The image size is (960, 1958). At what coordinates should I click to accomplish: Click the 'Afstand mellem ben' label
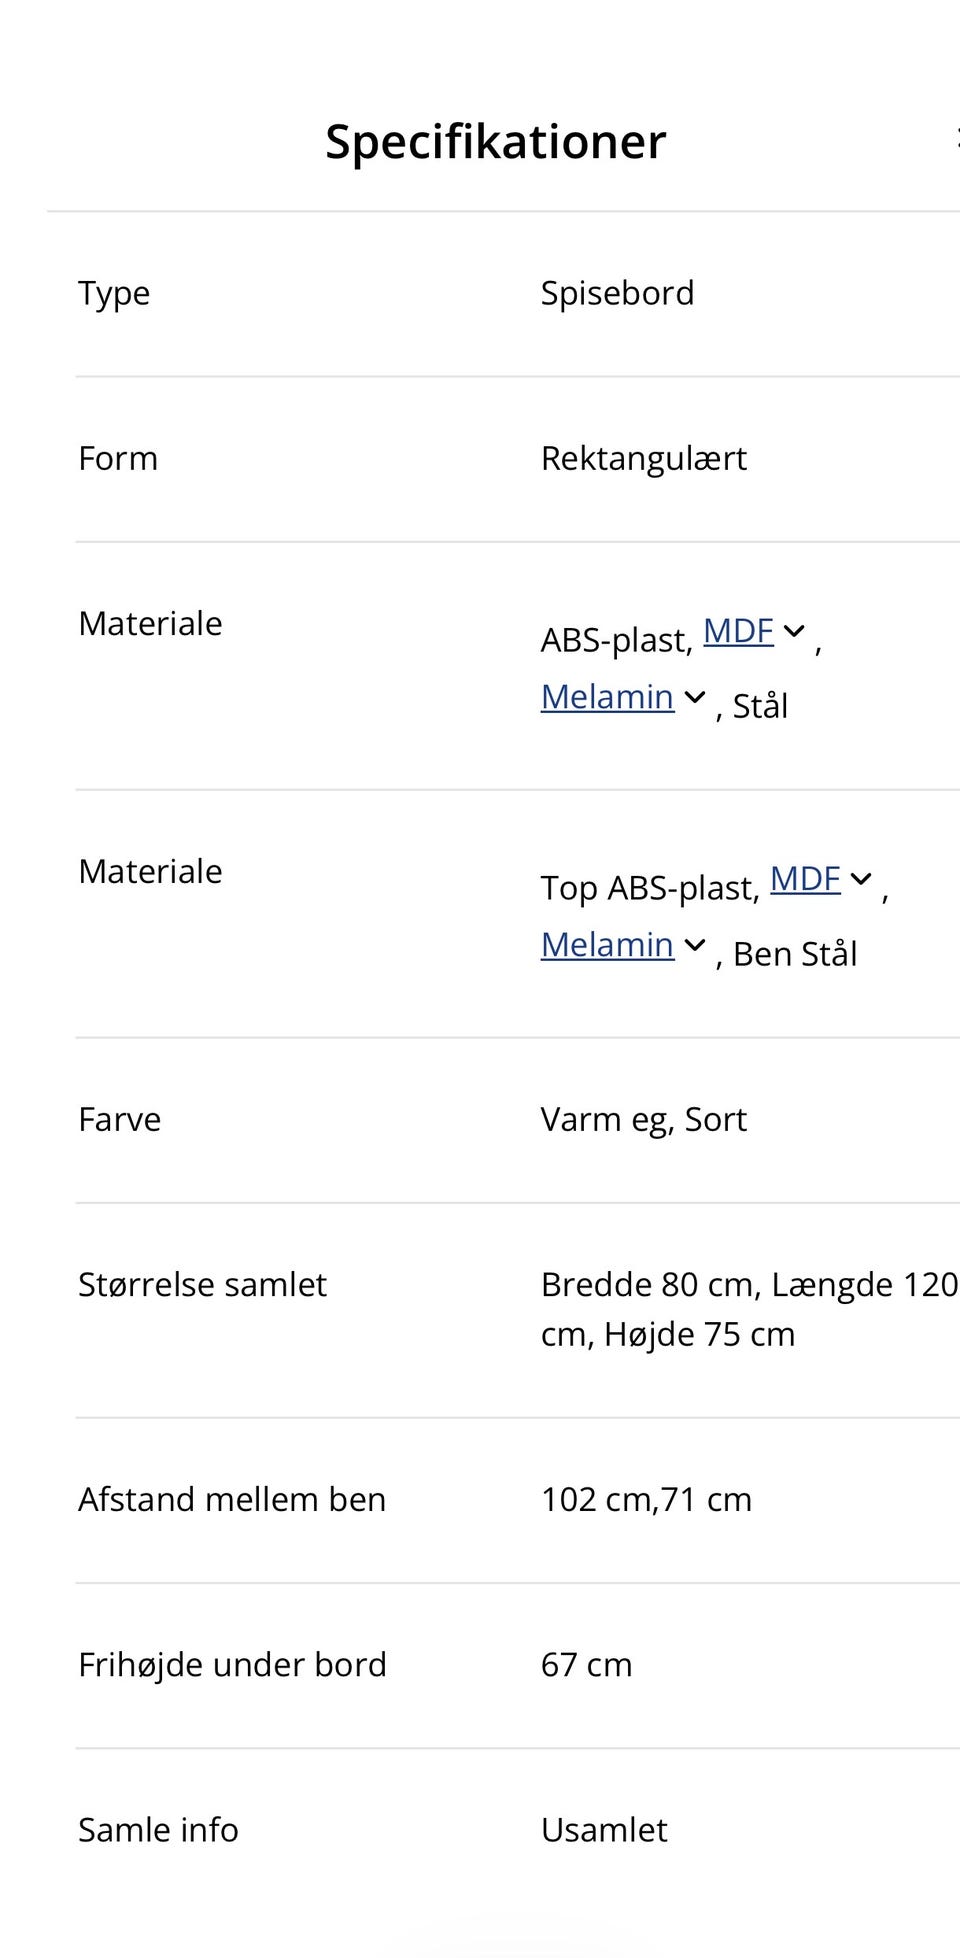232,1499
